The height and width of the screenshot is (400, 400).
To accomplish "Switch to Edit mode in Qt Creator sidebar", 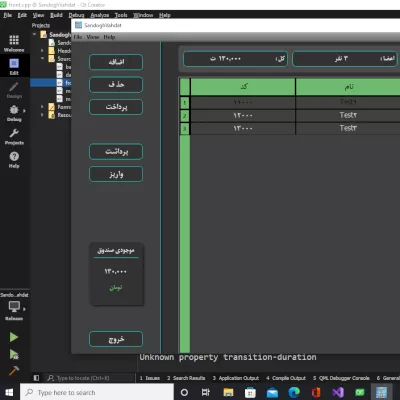I will point(14,66).
